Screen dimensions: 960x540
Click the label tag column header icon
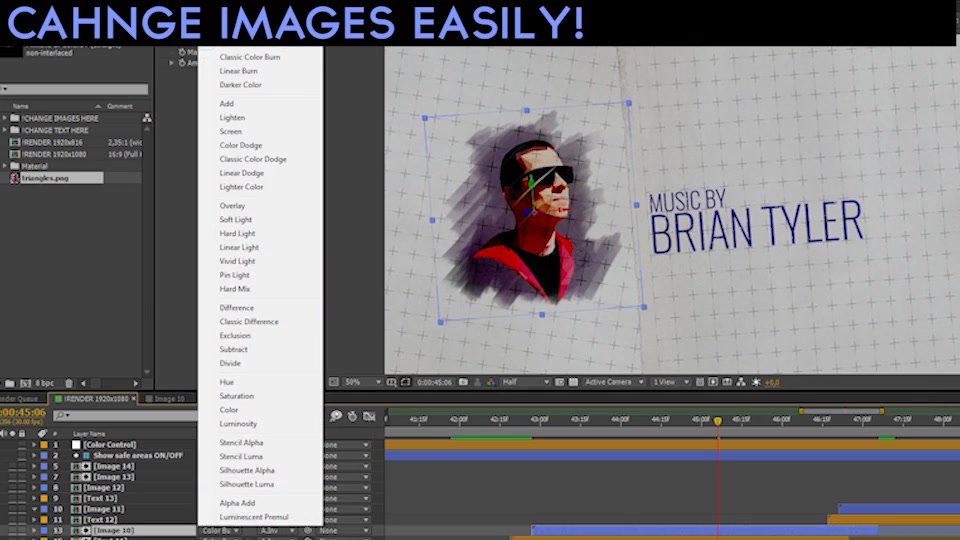tap(42, 433)
